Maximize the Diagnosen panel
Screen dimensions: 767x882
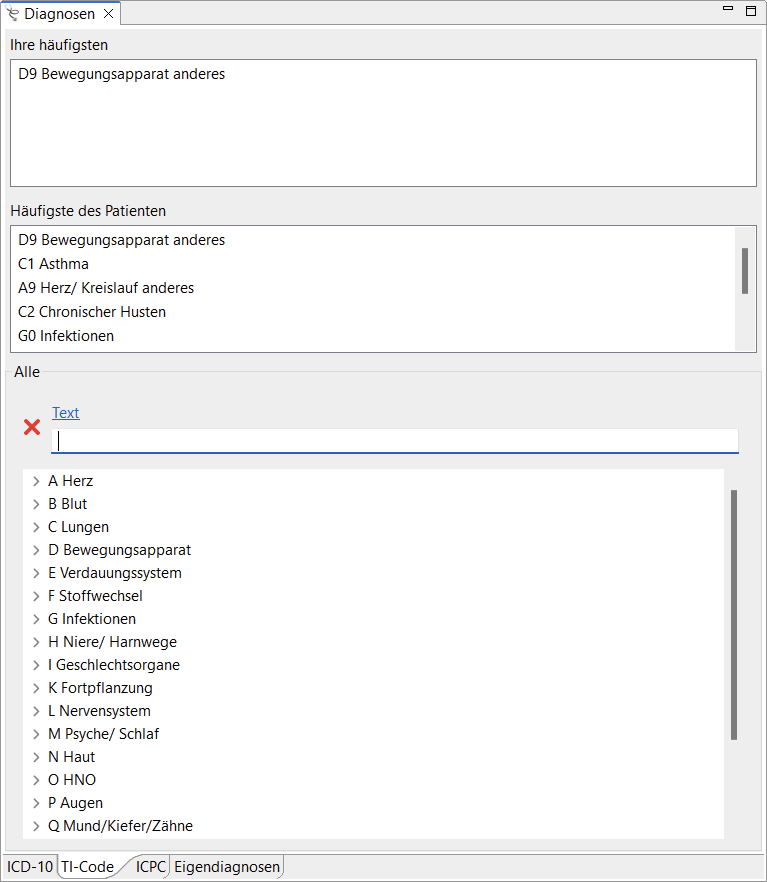[751, 11]
